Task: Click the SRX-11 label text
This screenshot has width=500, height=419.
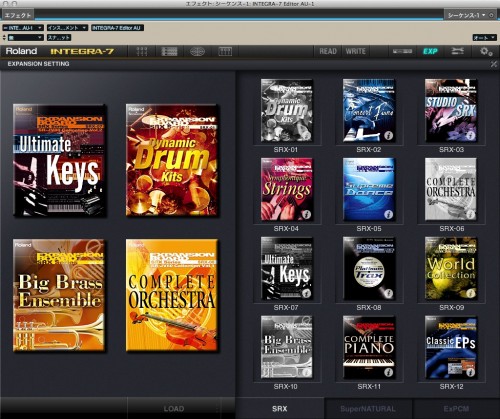Action: tap(369, 387)
